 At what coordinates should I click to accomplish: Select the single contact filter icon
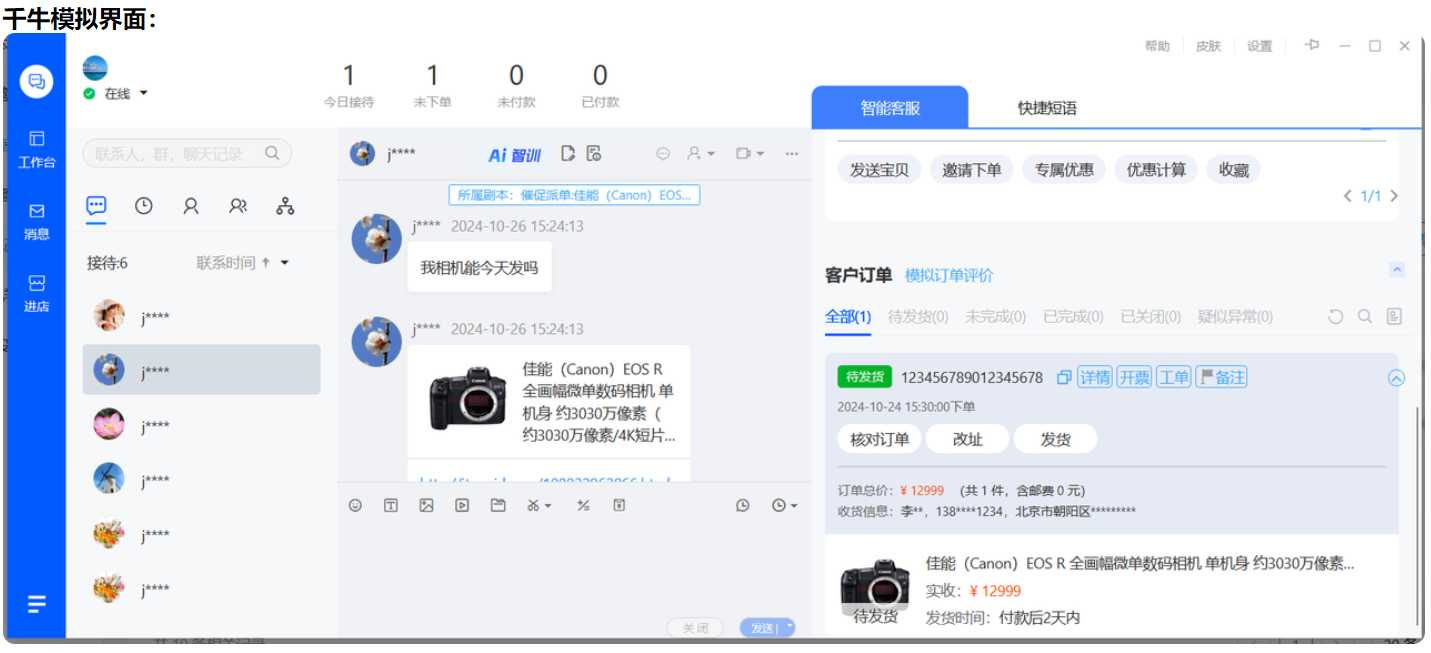click(191, 205)
